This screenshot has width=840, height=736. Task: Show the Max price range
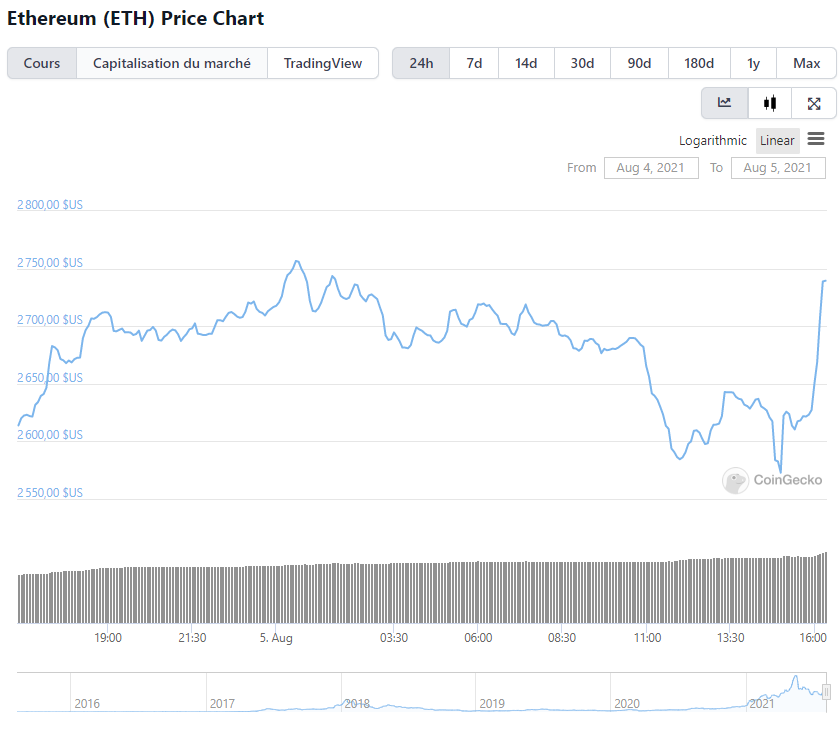[806, 63]
